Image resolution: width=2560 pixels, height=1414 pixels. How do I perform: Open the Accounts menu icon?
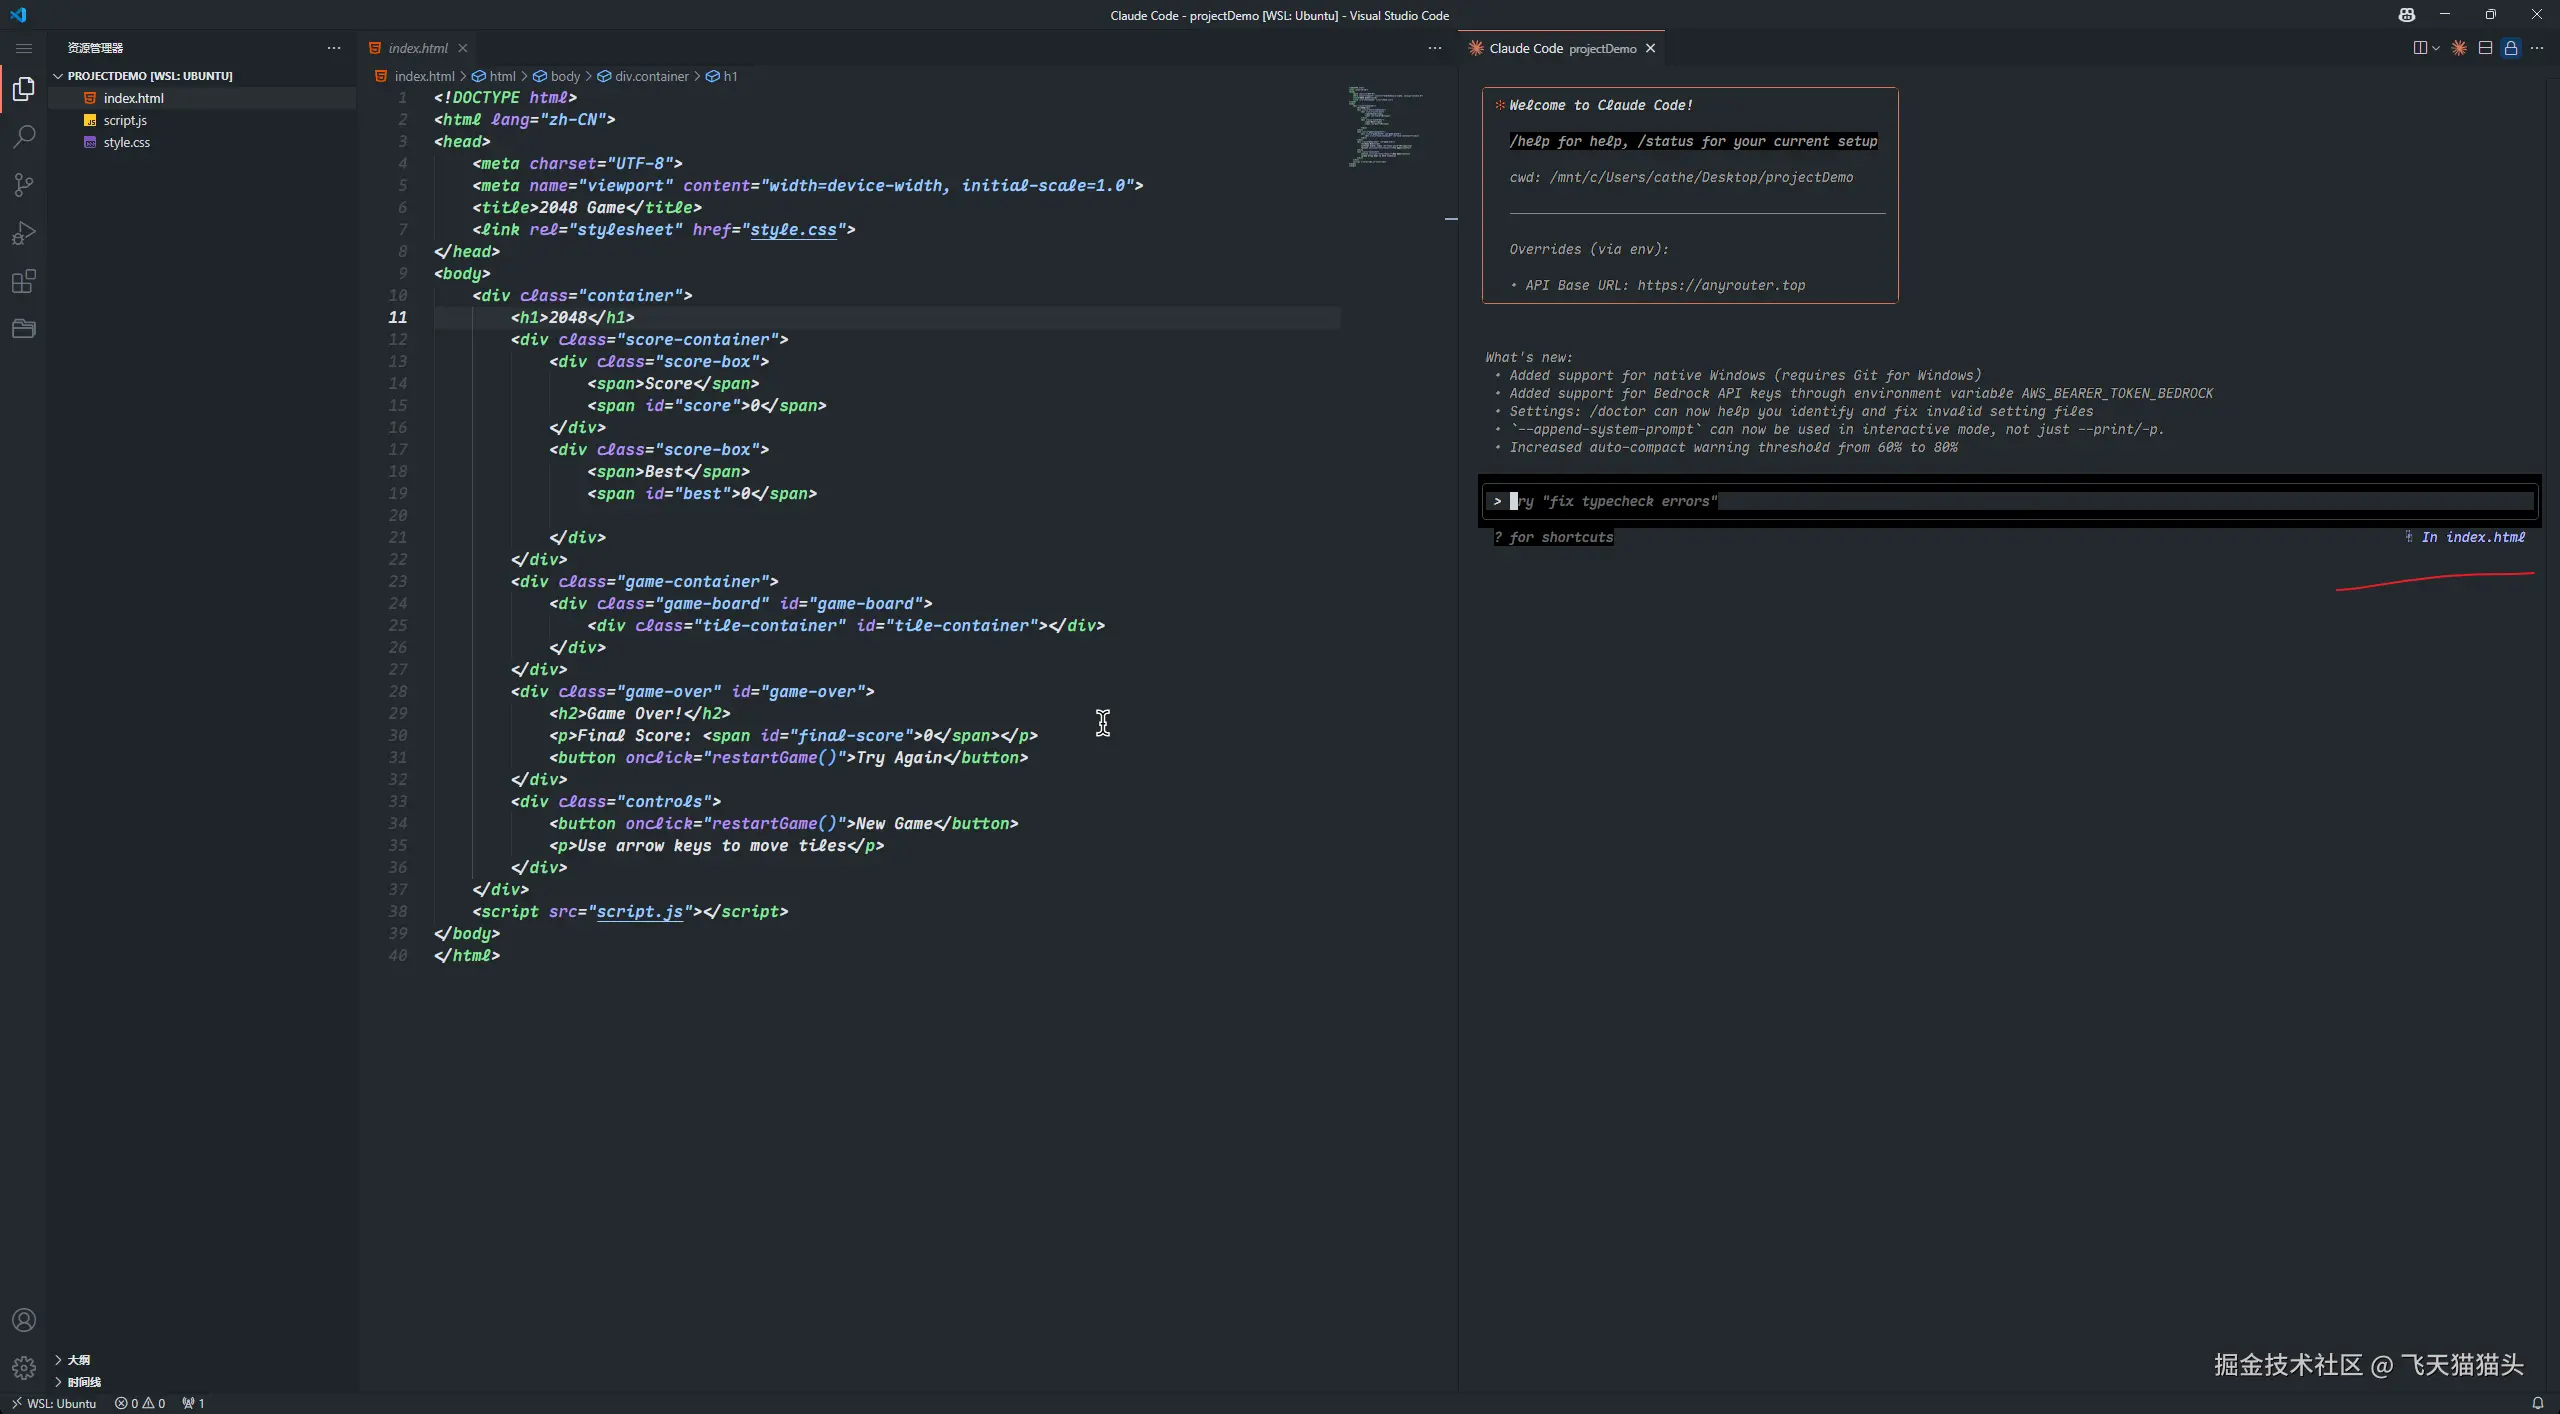24,1320
